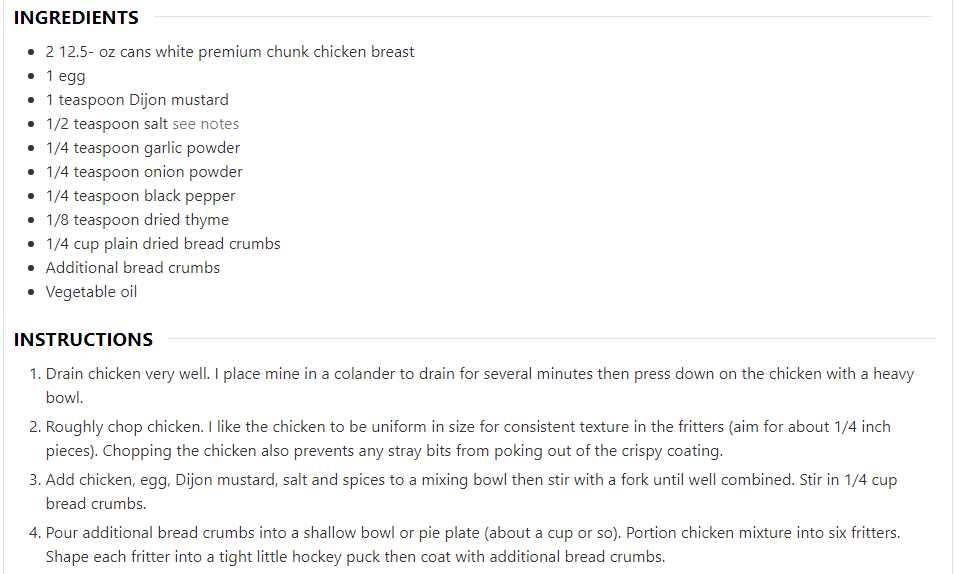Click the canned chicken breast ingredient

point(230,52)
